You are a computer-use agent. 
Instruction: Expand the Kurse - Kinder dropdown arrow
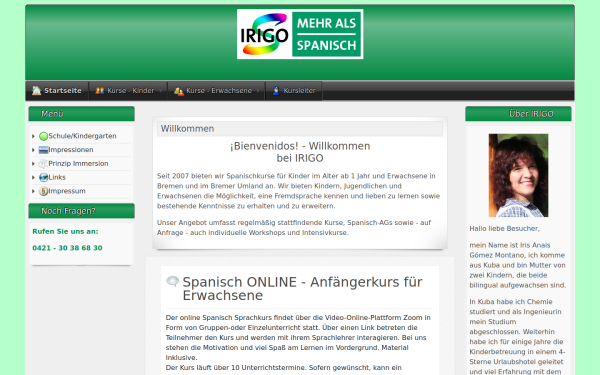tap(160, 91)
